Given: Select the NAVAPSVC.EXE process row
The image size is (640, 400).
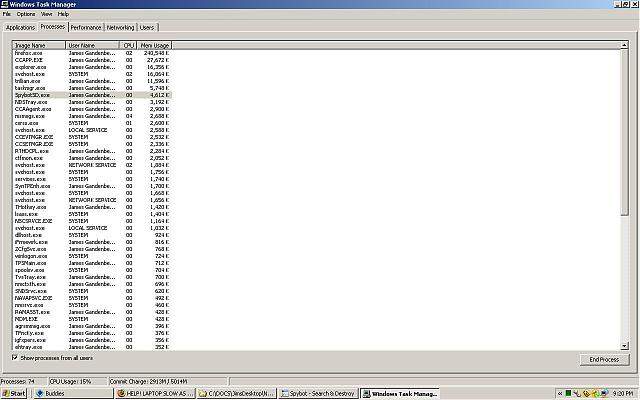Looking at the screenshot, I should pyautogui.click(x=92, y=298).
